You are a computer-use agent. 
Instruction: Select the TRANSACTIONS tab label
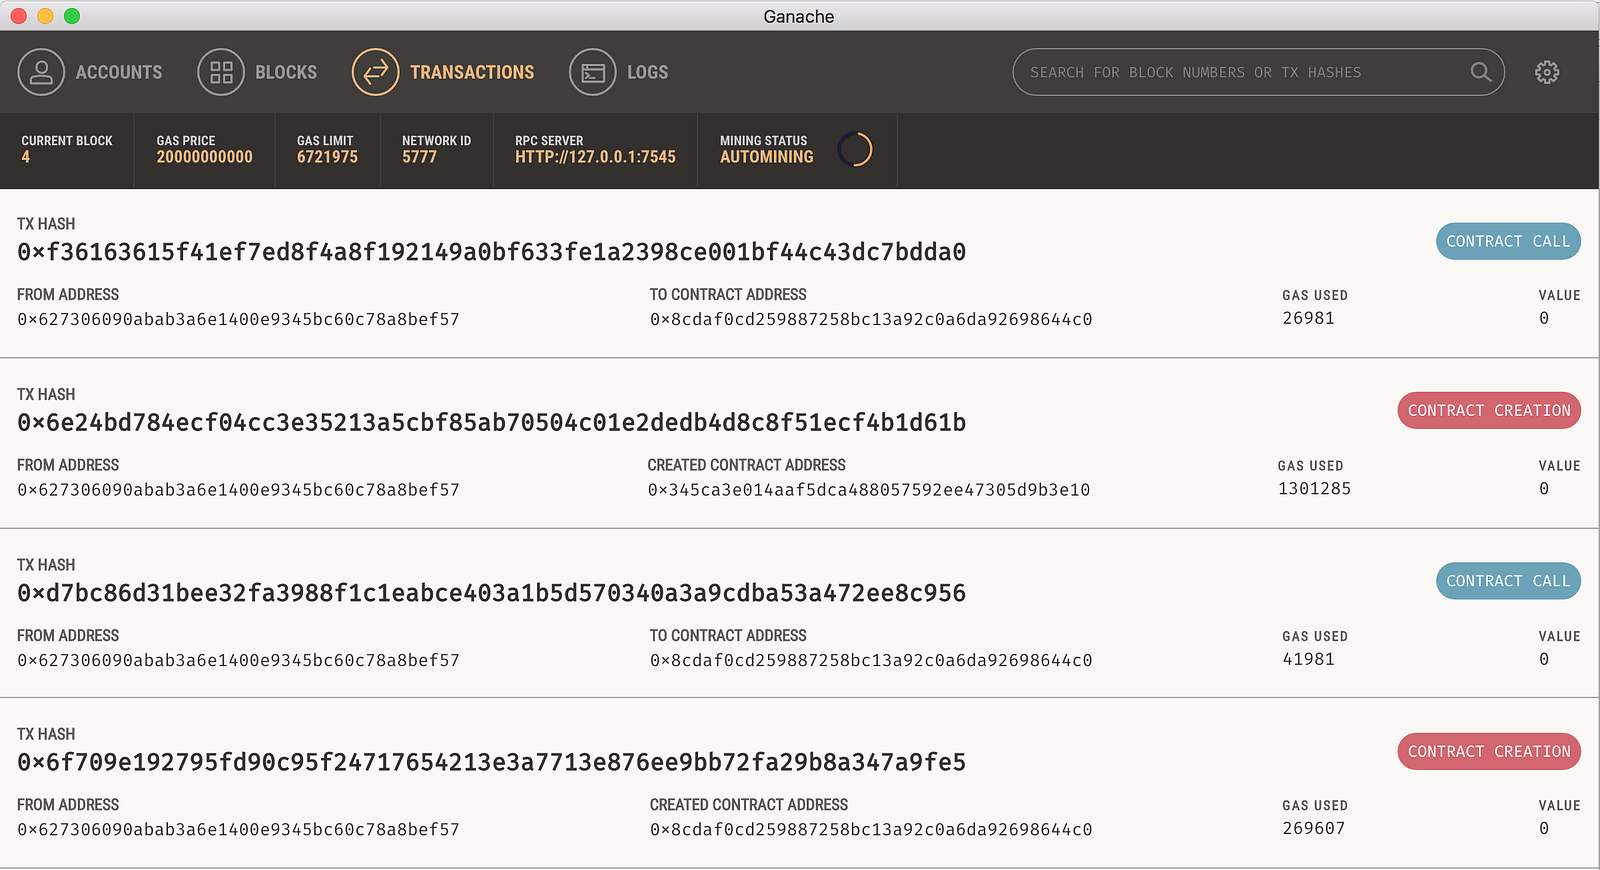(472, 72)
